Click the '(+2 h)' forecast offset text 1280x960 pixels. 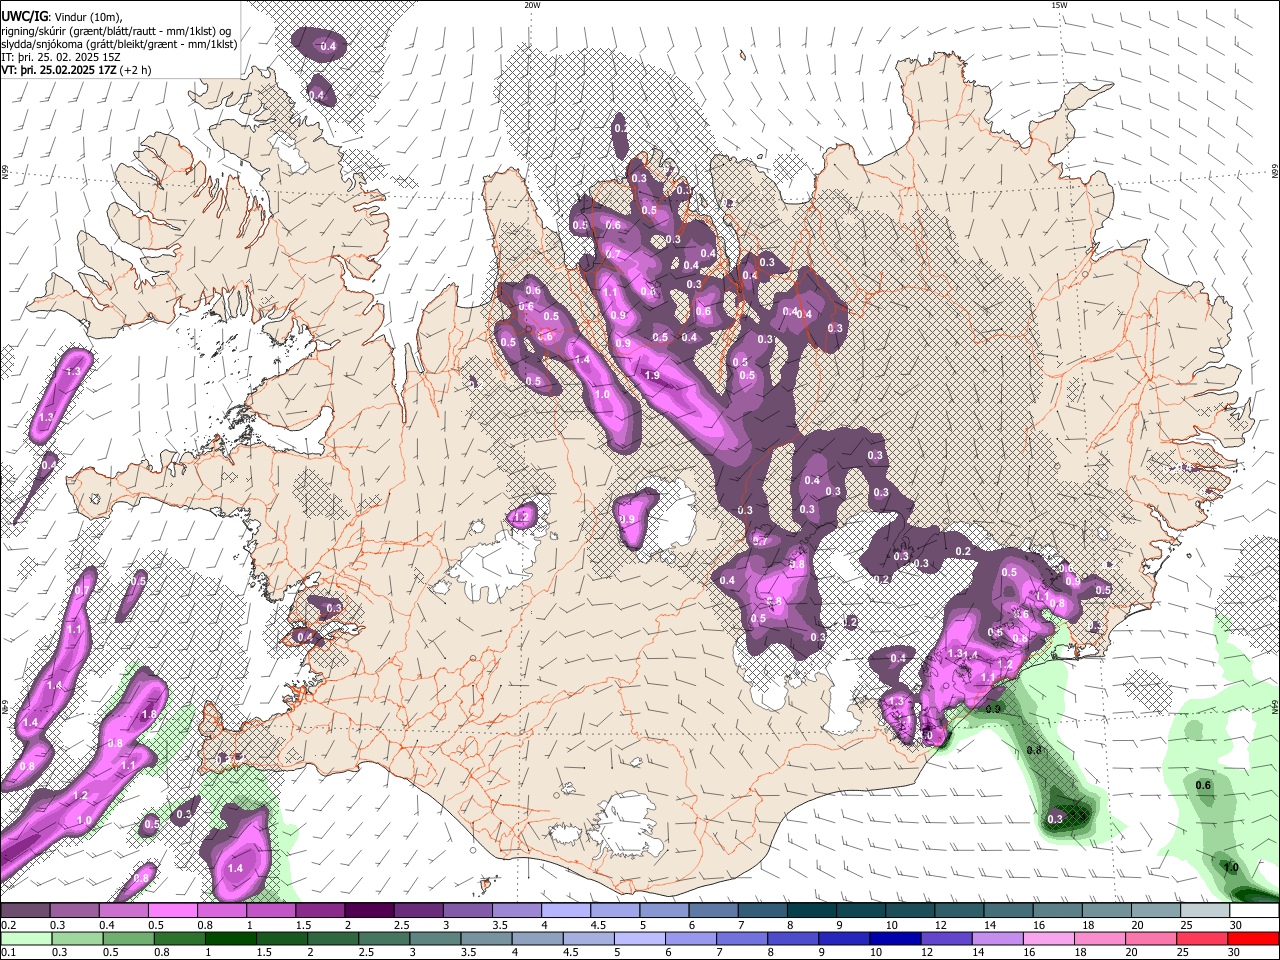136,70
